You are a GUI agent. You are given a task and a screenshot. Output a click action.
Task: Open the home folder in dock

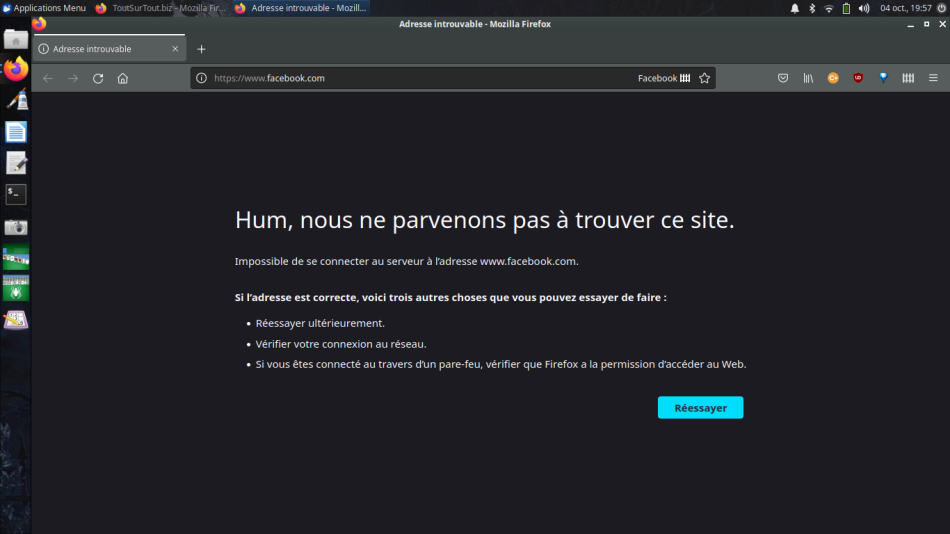tap(16, 40)
